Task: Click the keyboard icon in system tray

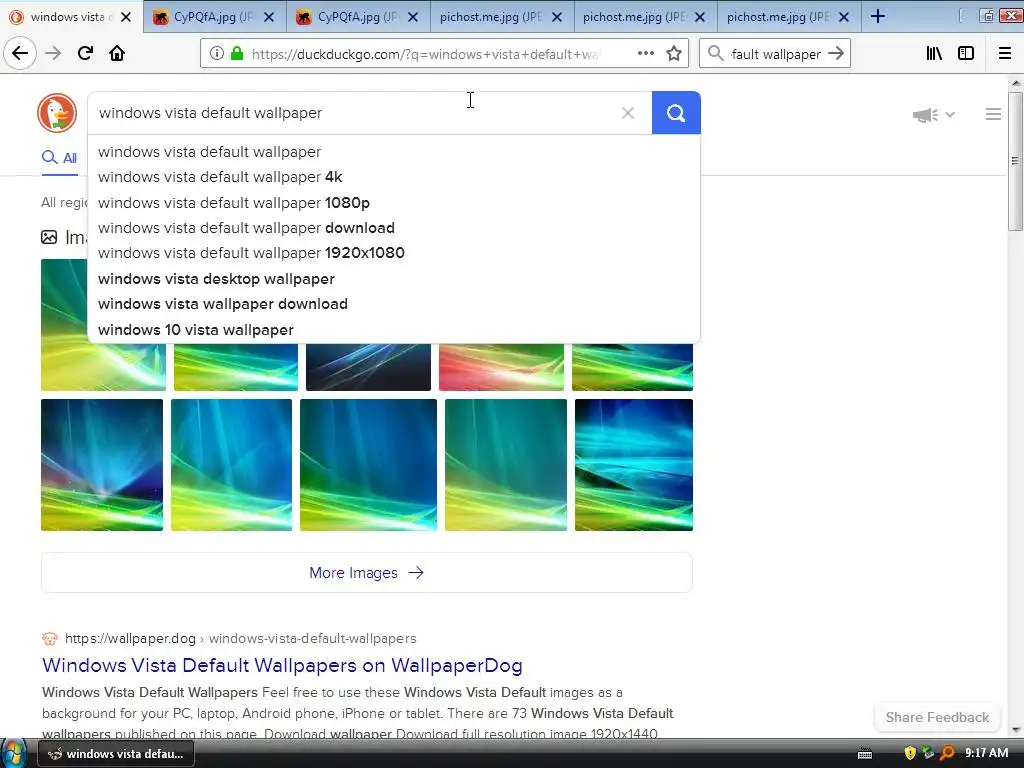Action: click(x=865, y=754)
